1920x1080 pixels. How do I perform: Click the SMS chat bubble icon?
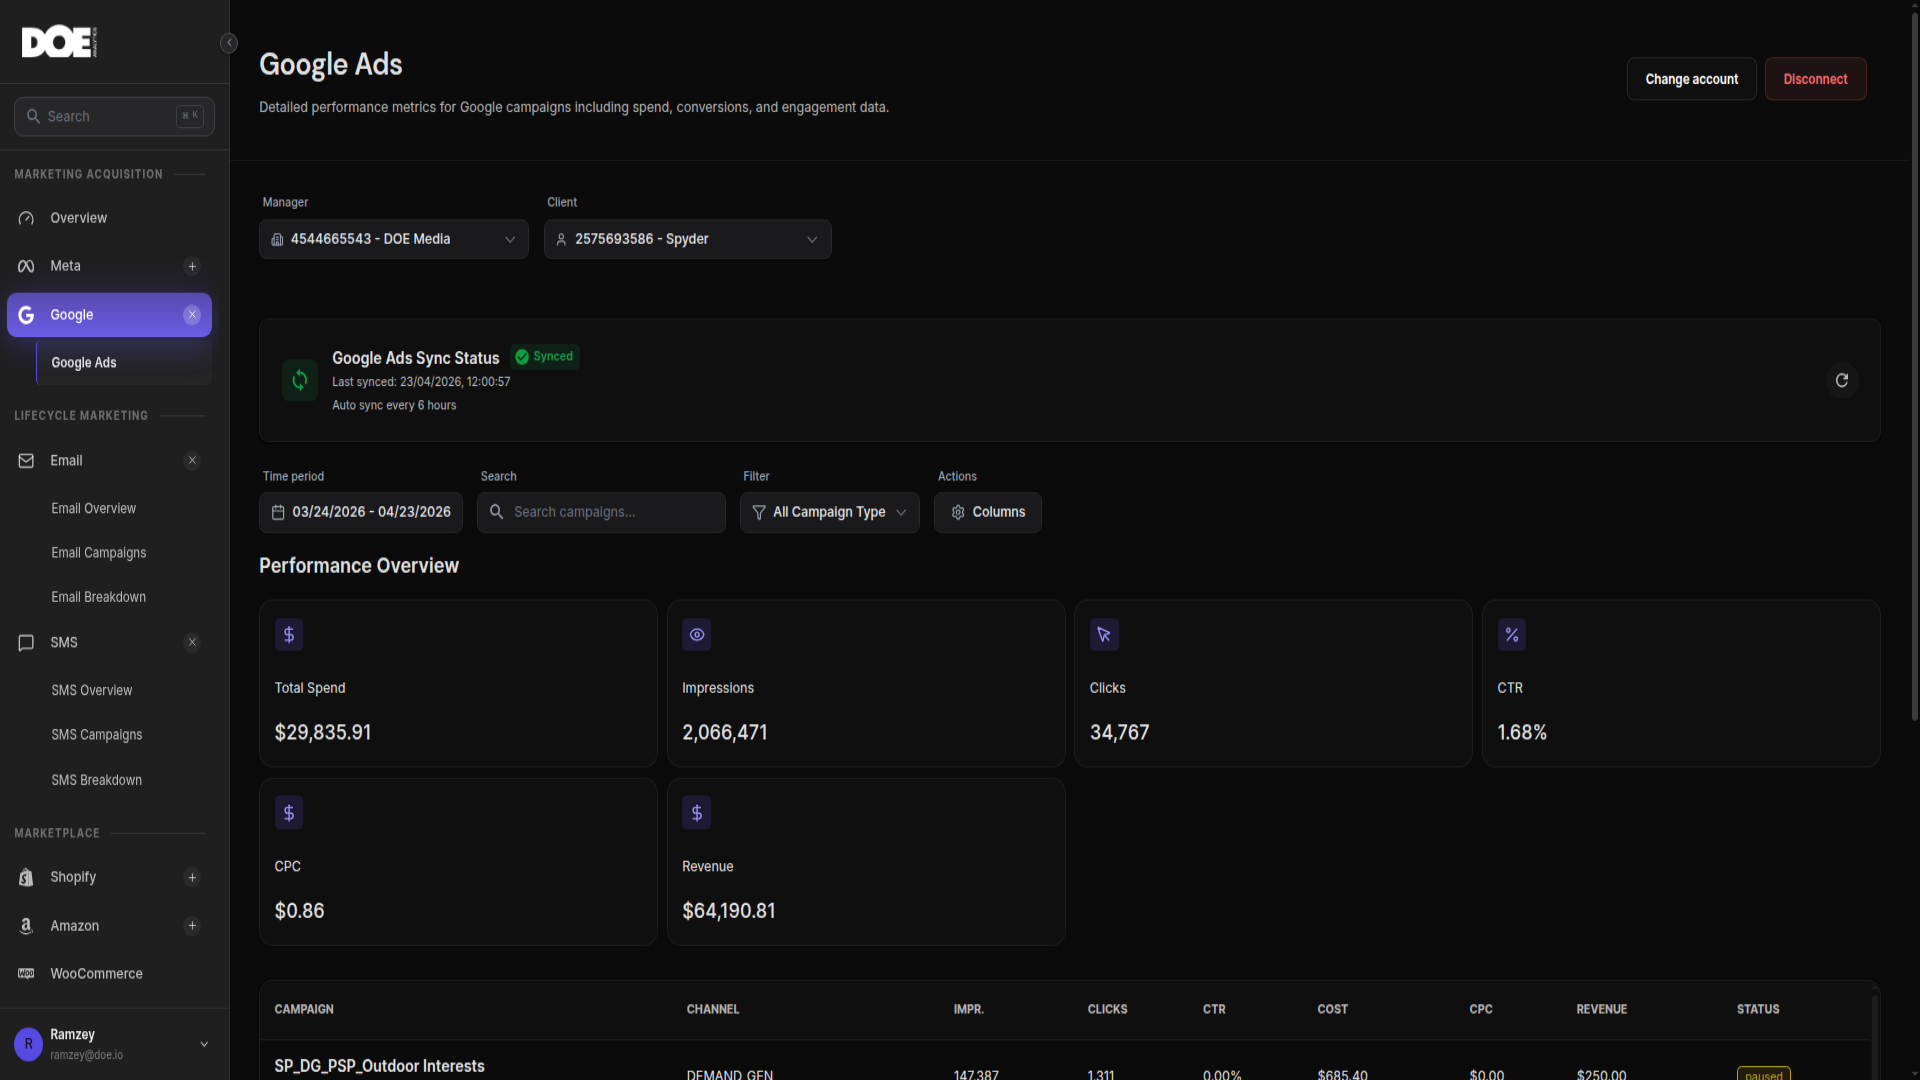click(x=26, y=643)
